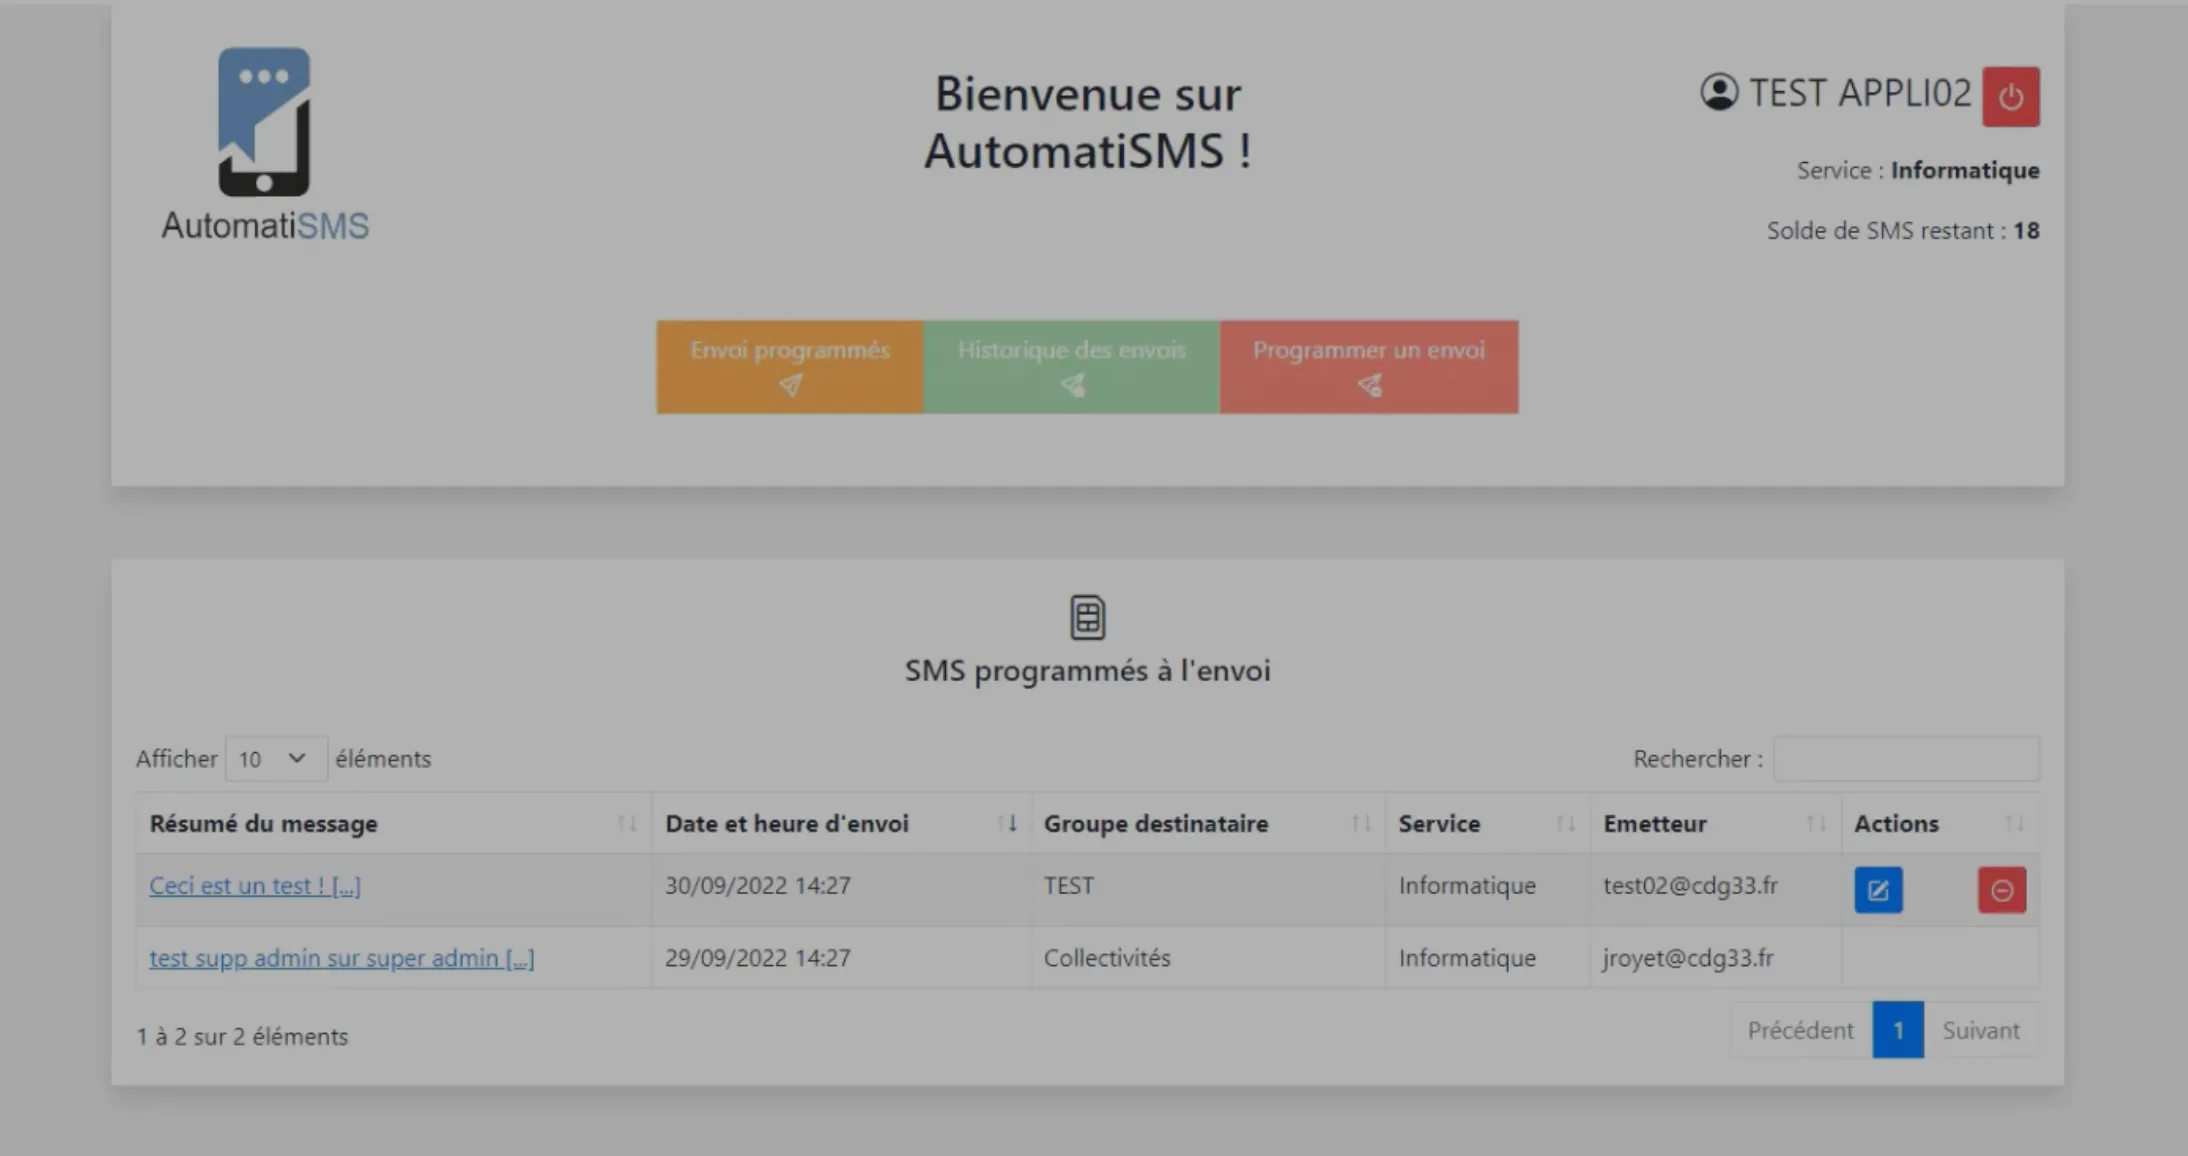Click the 29/09/2022 14:27 date cell
2188x1156 pixels.
pos(758,958)
